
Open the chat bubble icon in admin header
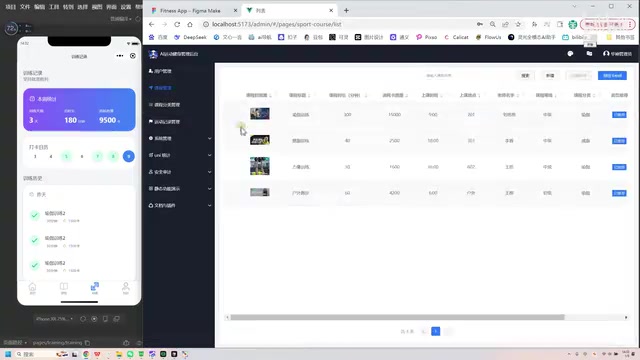click(x=570, y=53)
